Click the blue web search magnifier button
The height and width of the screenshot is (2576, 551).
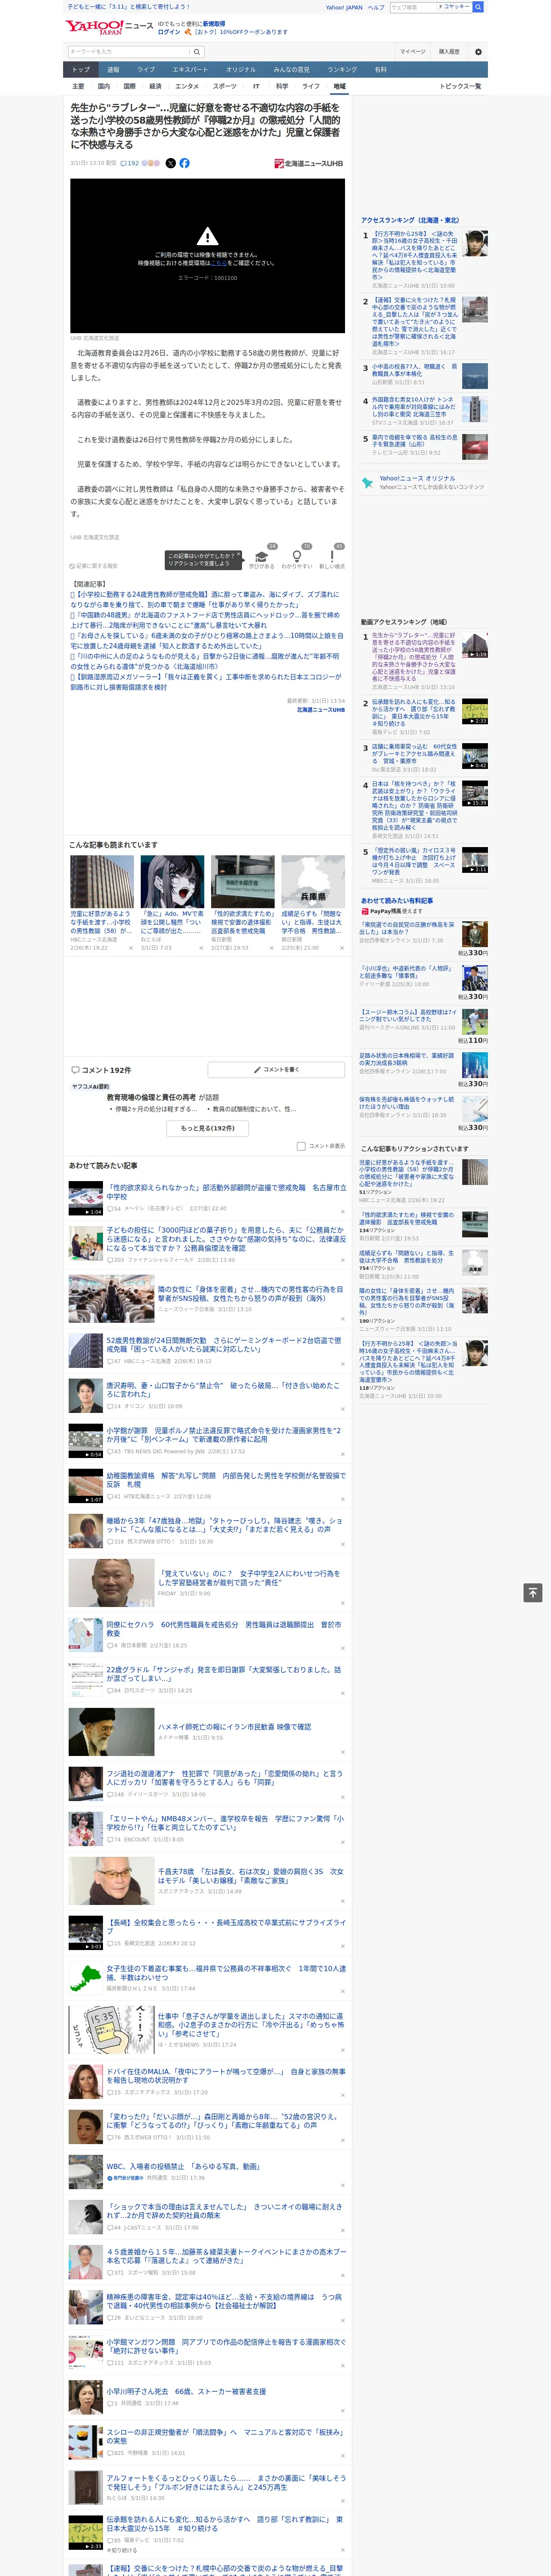click(x=478, y=7)
